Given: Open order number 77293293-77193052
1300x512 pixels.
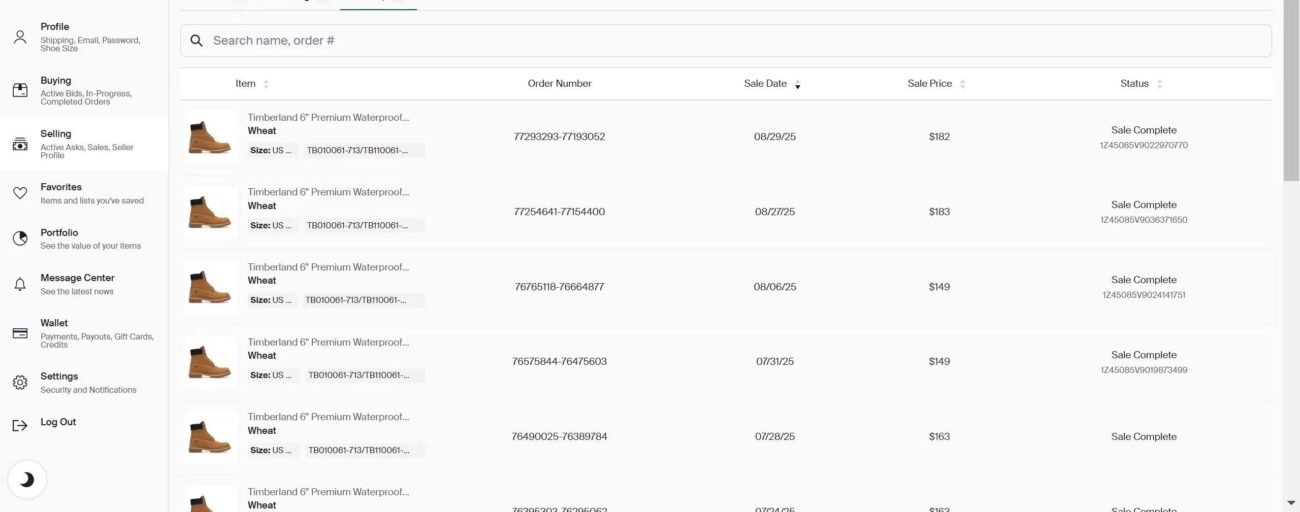Looking at the screenshot, I should tap(559, 137).
